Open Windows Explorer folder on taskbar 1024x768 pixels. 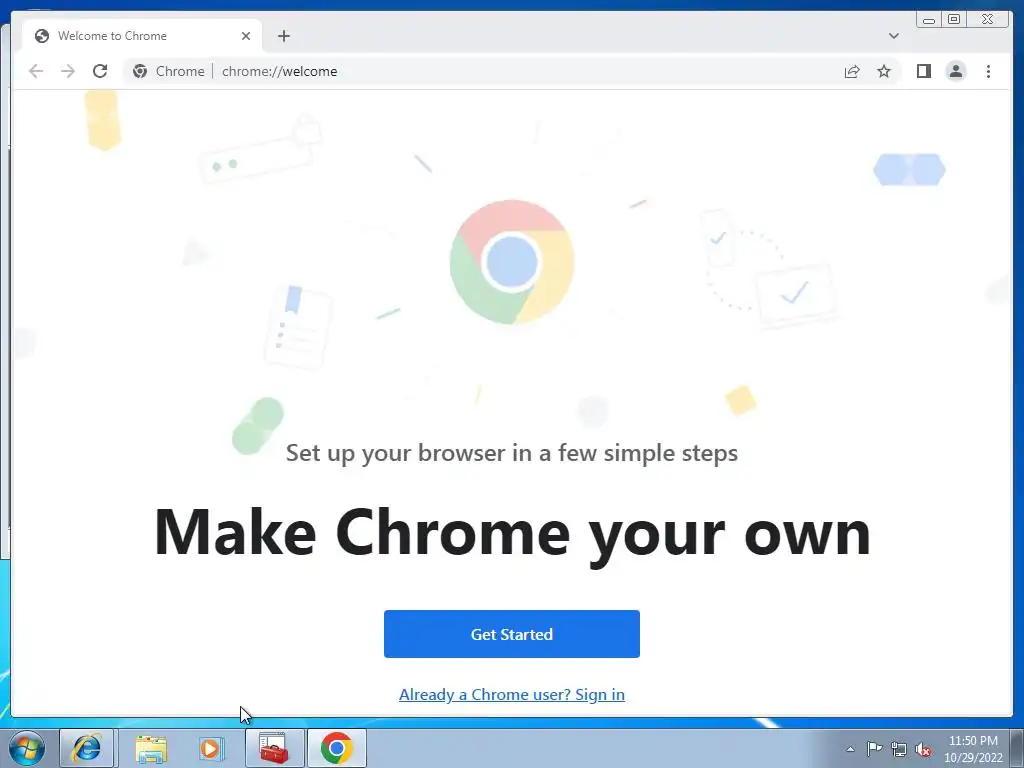click(x=151, y=748)
